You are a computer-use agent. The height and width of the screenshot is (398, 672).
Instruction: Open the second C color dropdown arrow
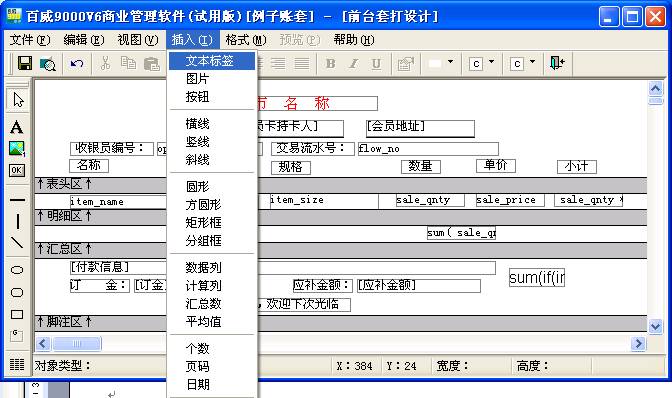click(532, 62)
